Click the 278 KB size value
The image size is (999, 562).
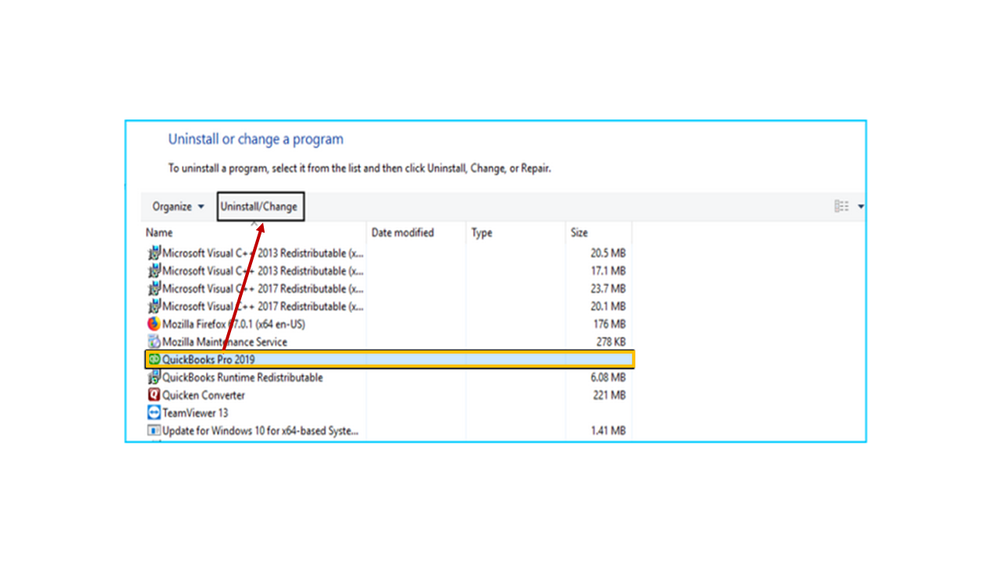click(610, 342)
